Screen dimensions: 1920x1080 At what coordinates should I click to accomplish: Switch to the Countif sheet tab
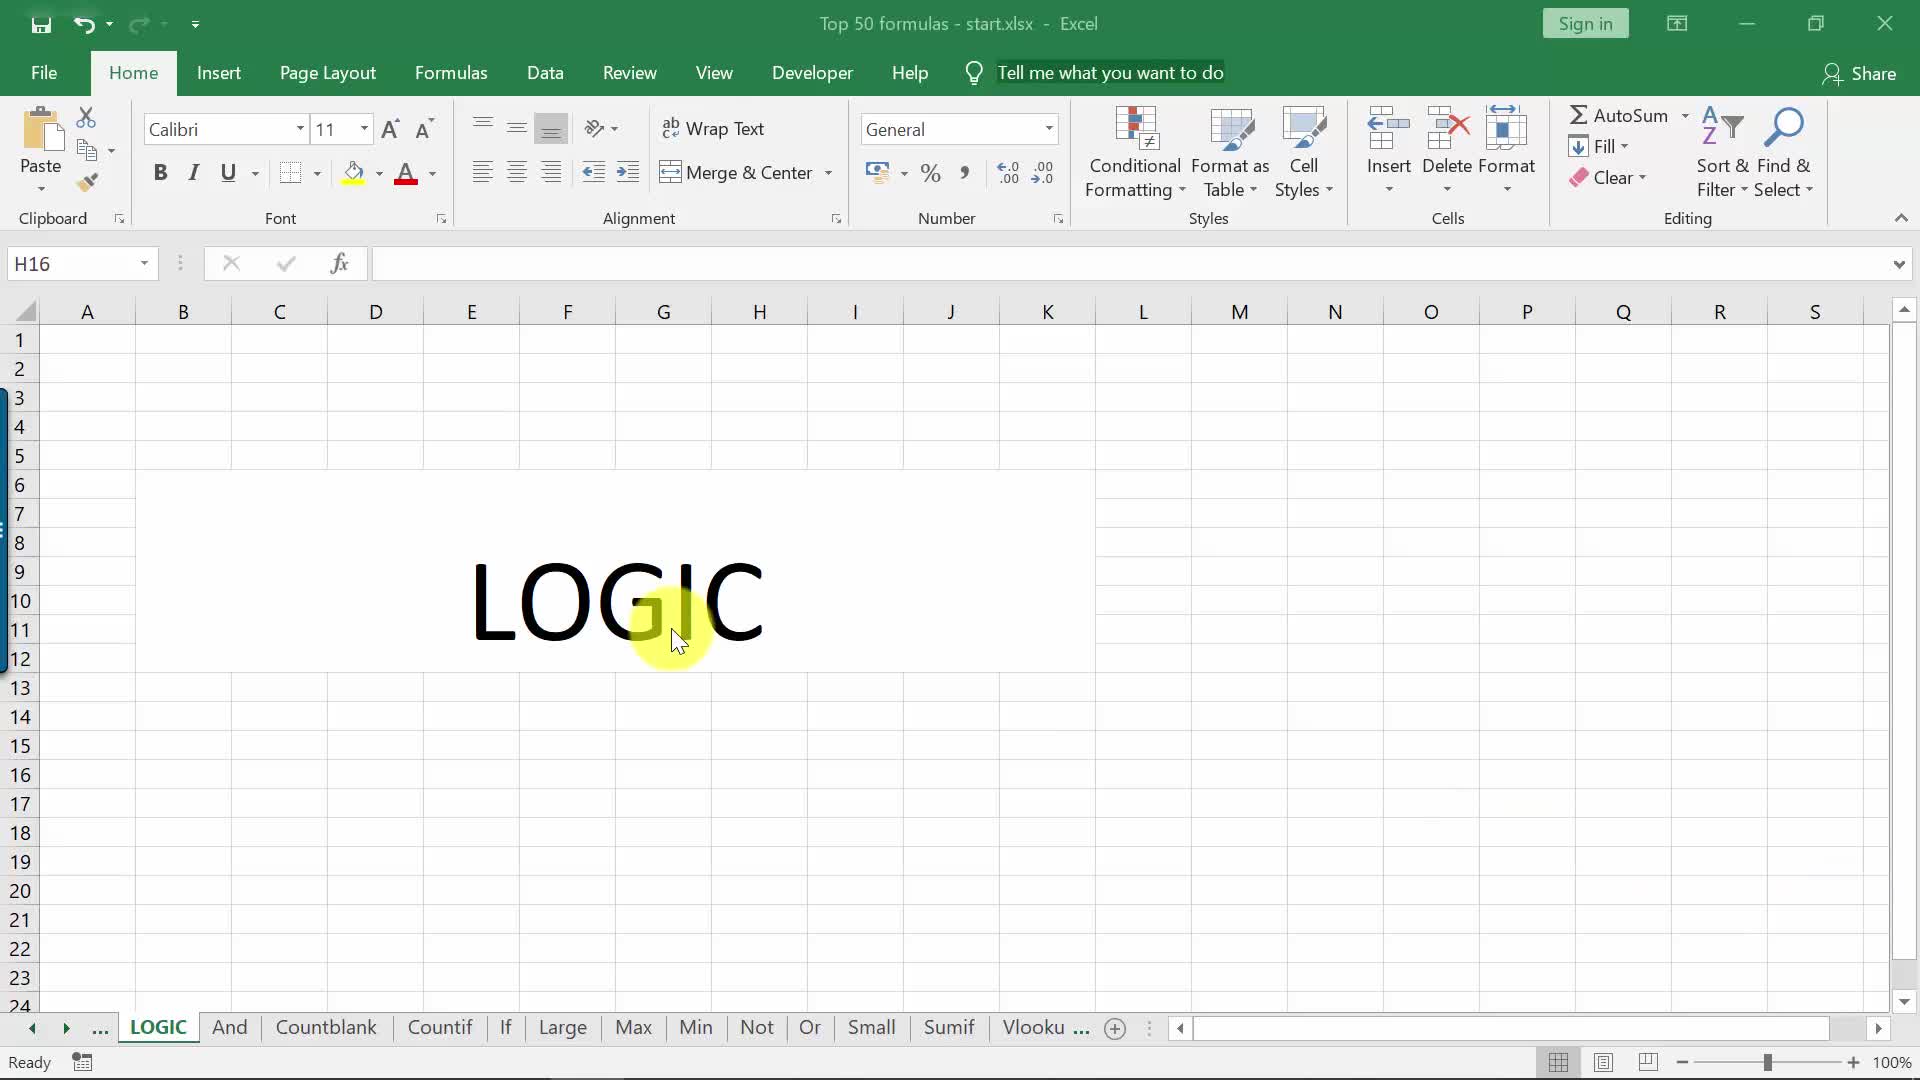click(x=439, y=1027)
